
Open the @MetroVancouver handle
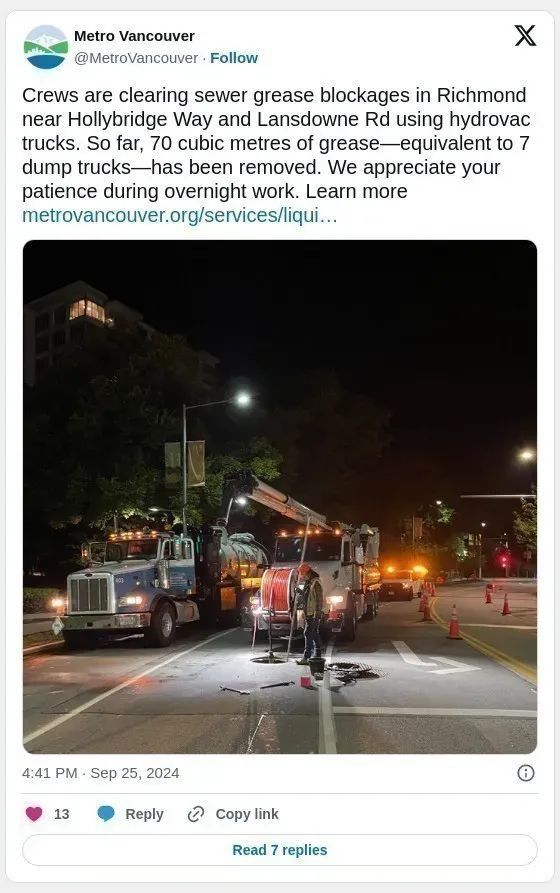136,58
